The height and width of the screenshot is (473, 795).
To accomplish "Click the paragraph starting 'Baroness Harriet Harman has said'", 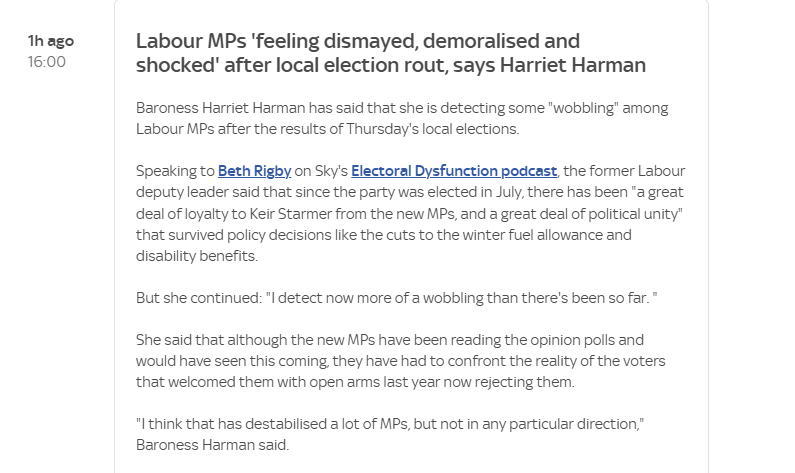I will (402, 118).
